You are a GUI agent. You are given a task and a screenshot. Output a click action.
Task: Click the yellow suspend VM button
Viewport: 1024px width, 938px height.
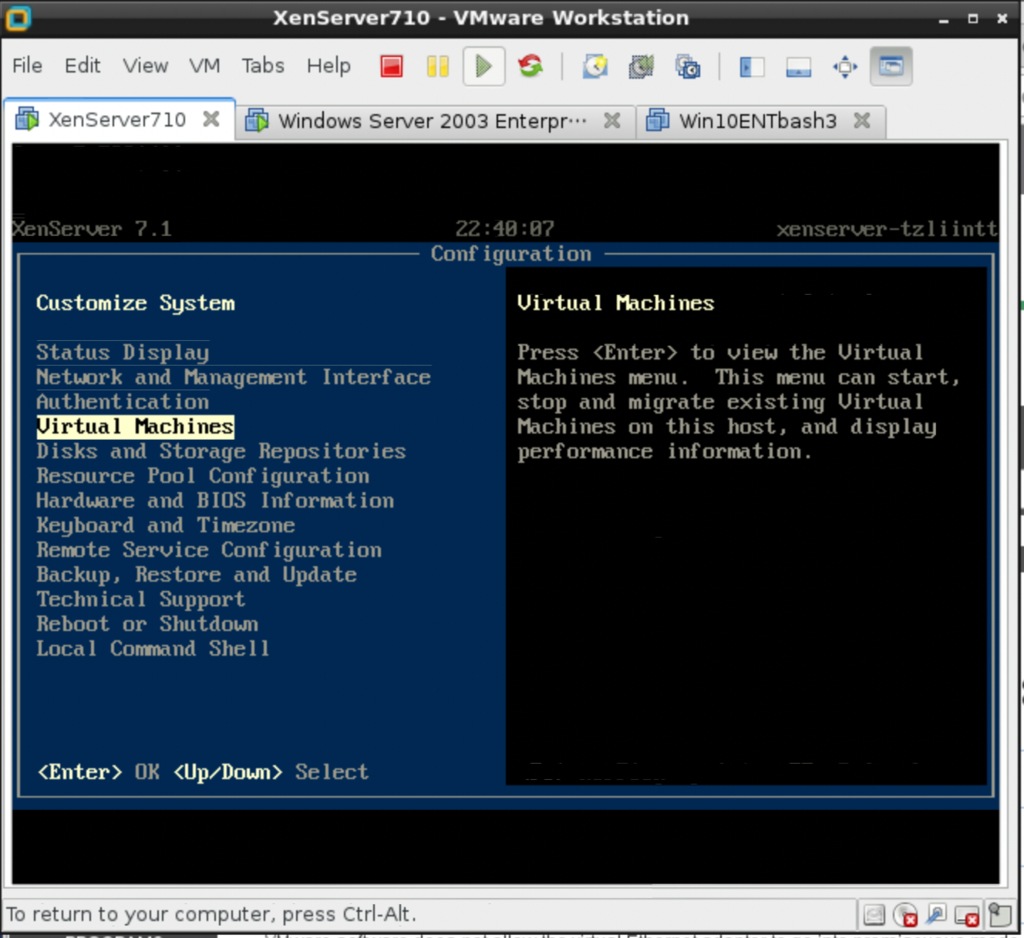tap(437, 67)
